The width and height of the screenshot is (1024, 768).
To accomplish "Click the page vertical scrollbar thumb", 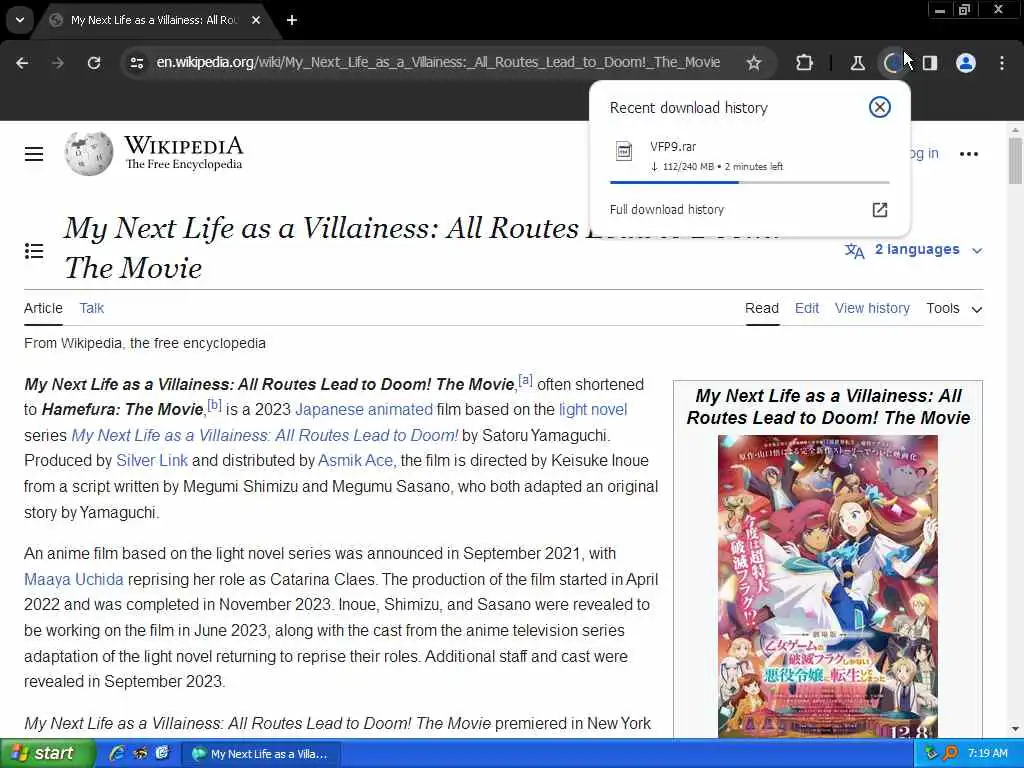I will (1015, 161).
